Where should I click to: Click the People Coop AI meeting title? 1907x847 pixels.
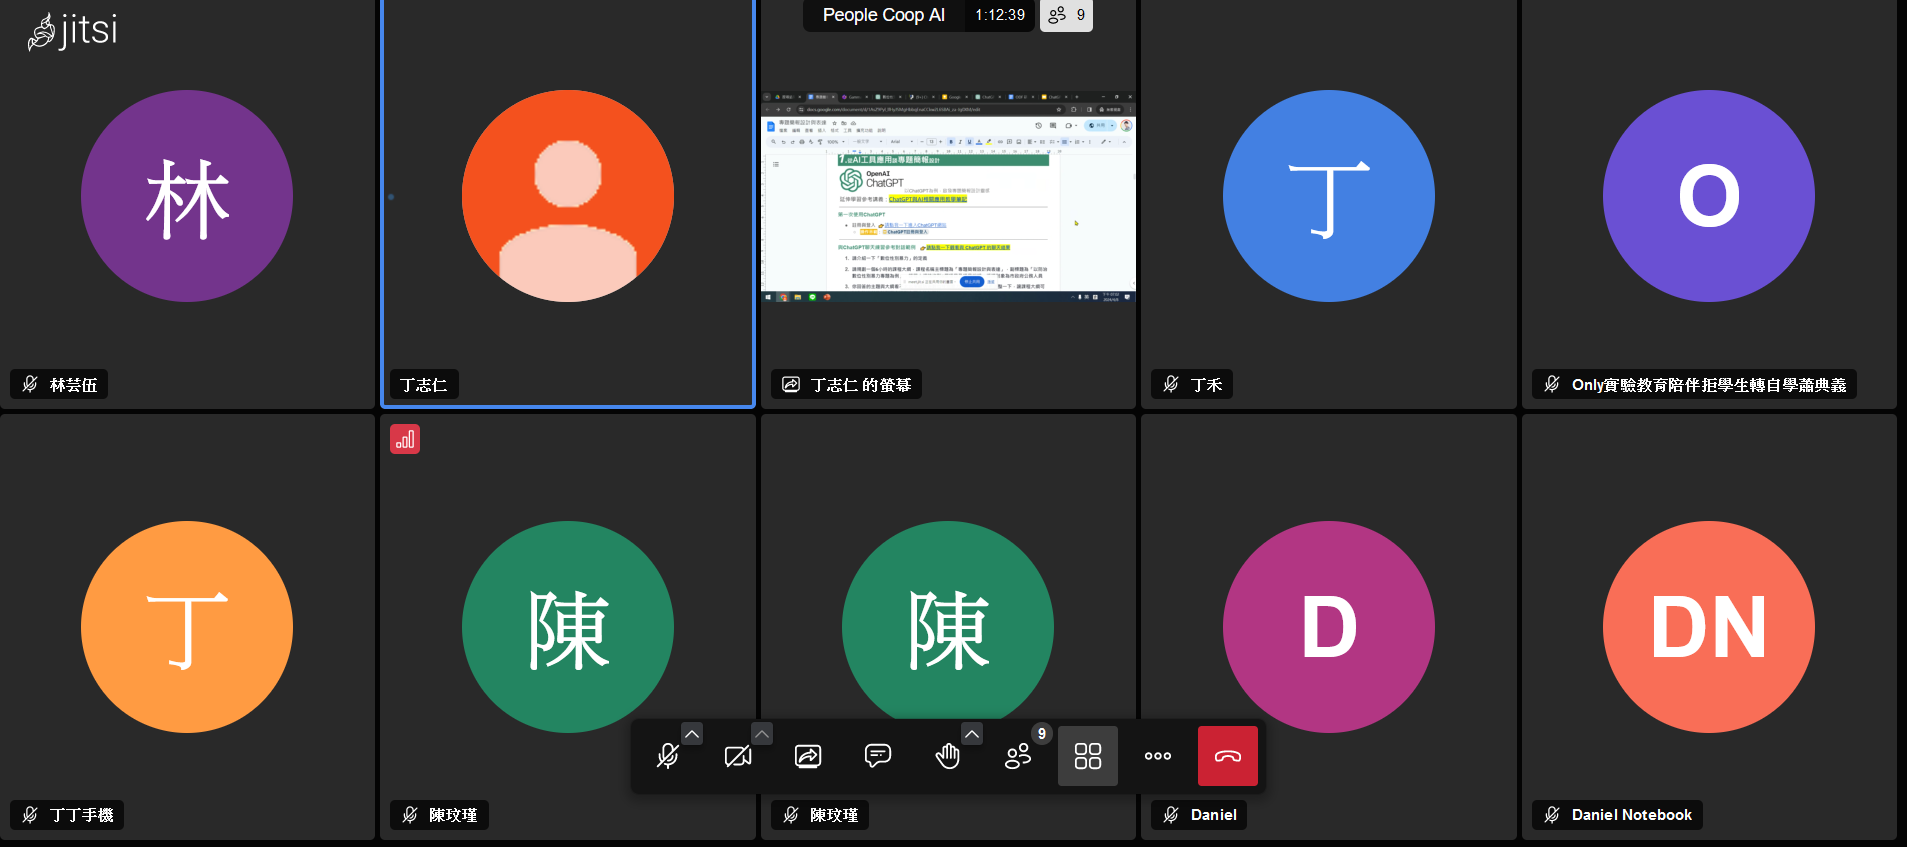(883, 15)
